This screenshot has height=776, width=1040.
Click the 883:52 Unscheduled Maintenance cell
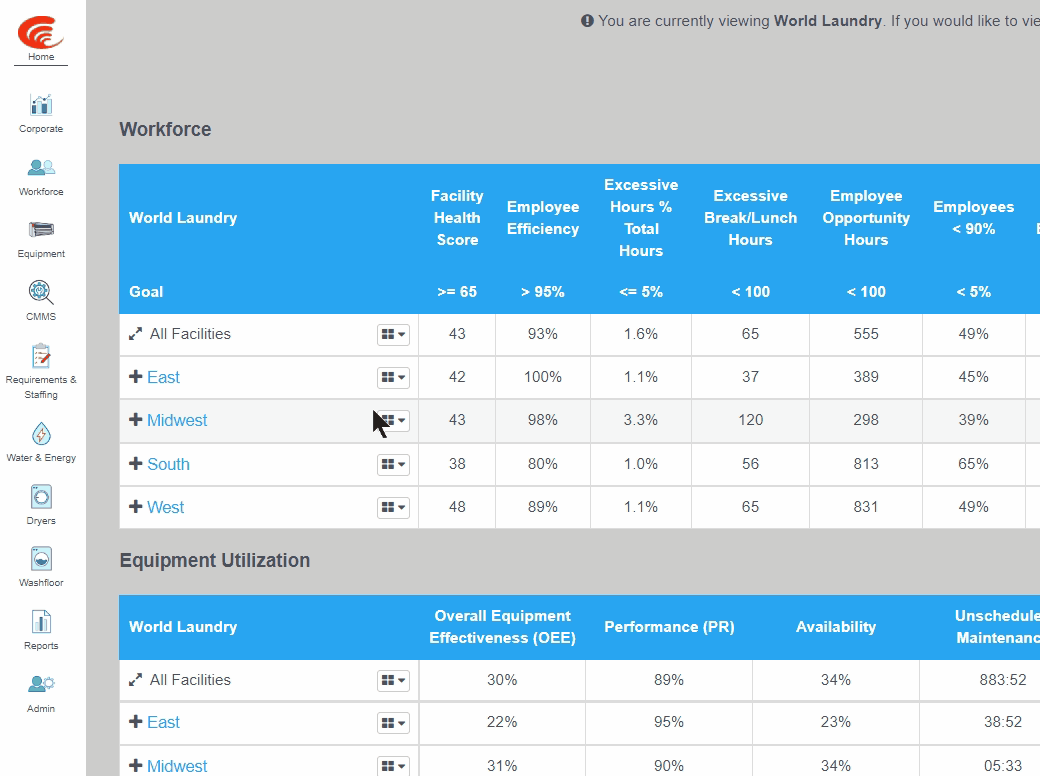point(1003,680)
